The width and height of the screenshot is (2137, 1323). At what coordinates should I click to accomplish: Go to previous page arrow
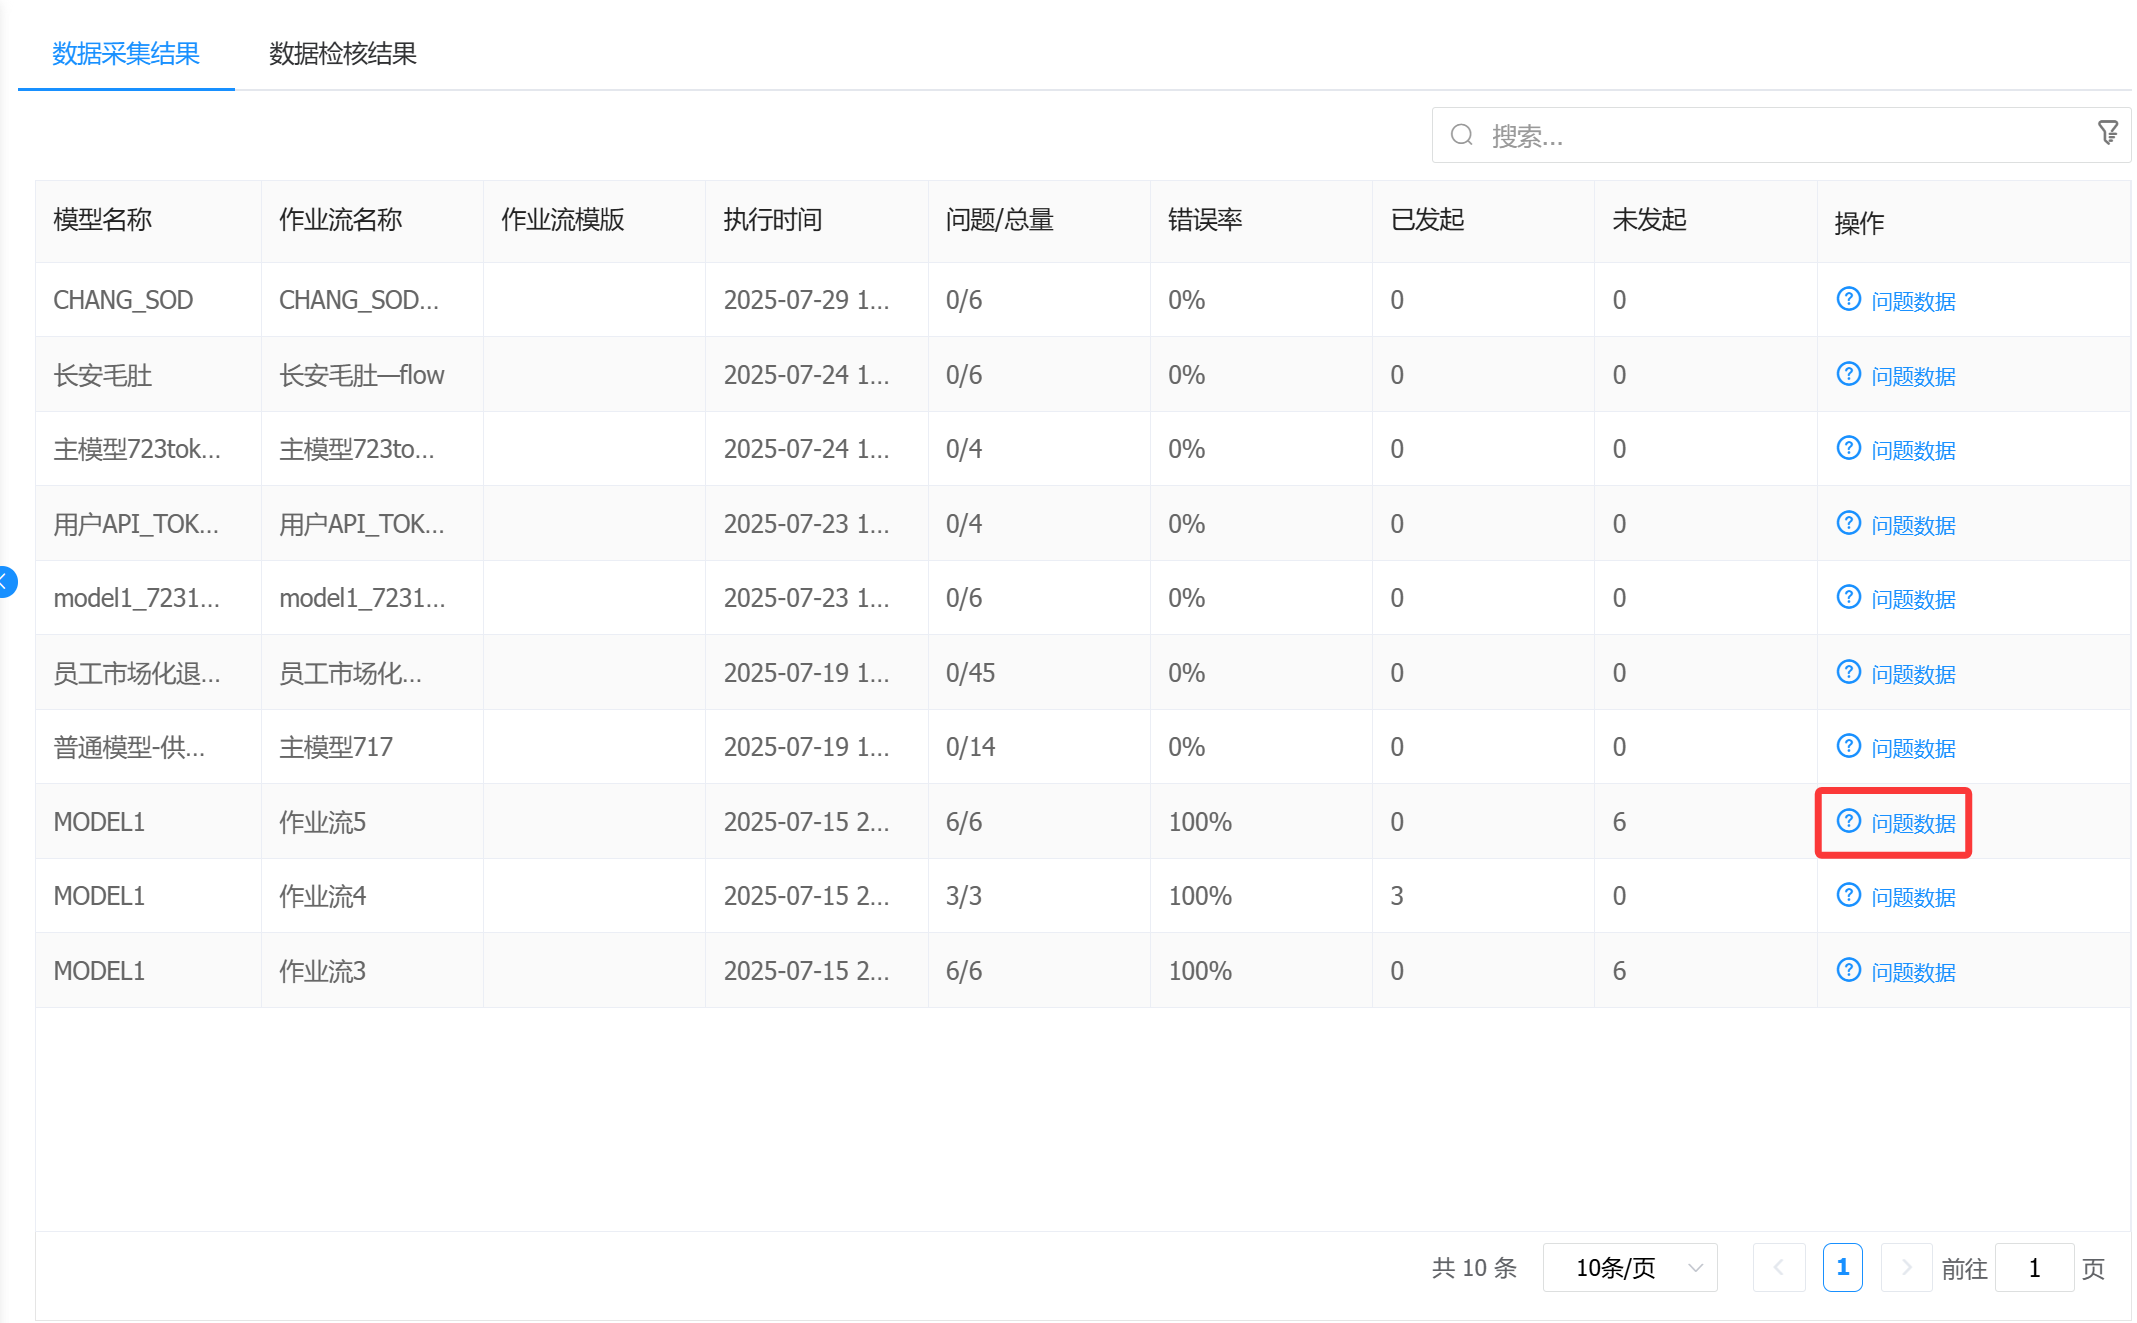[1778, 1268]
